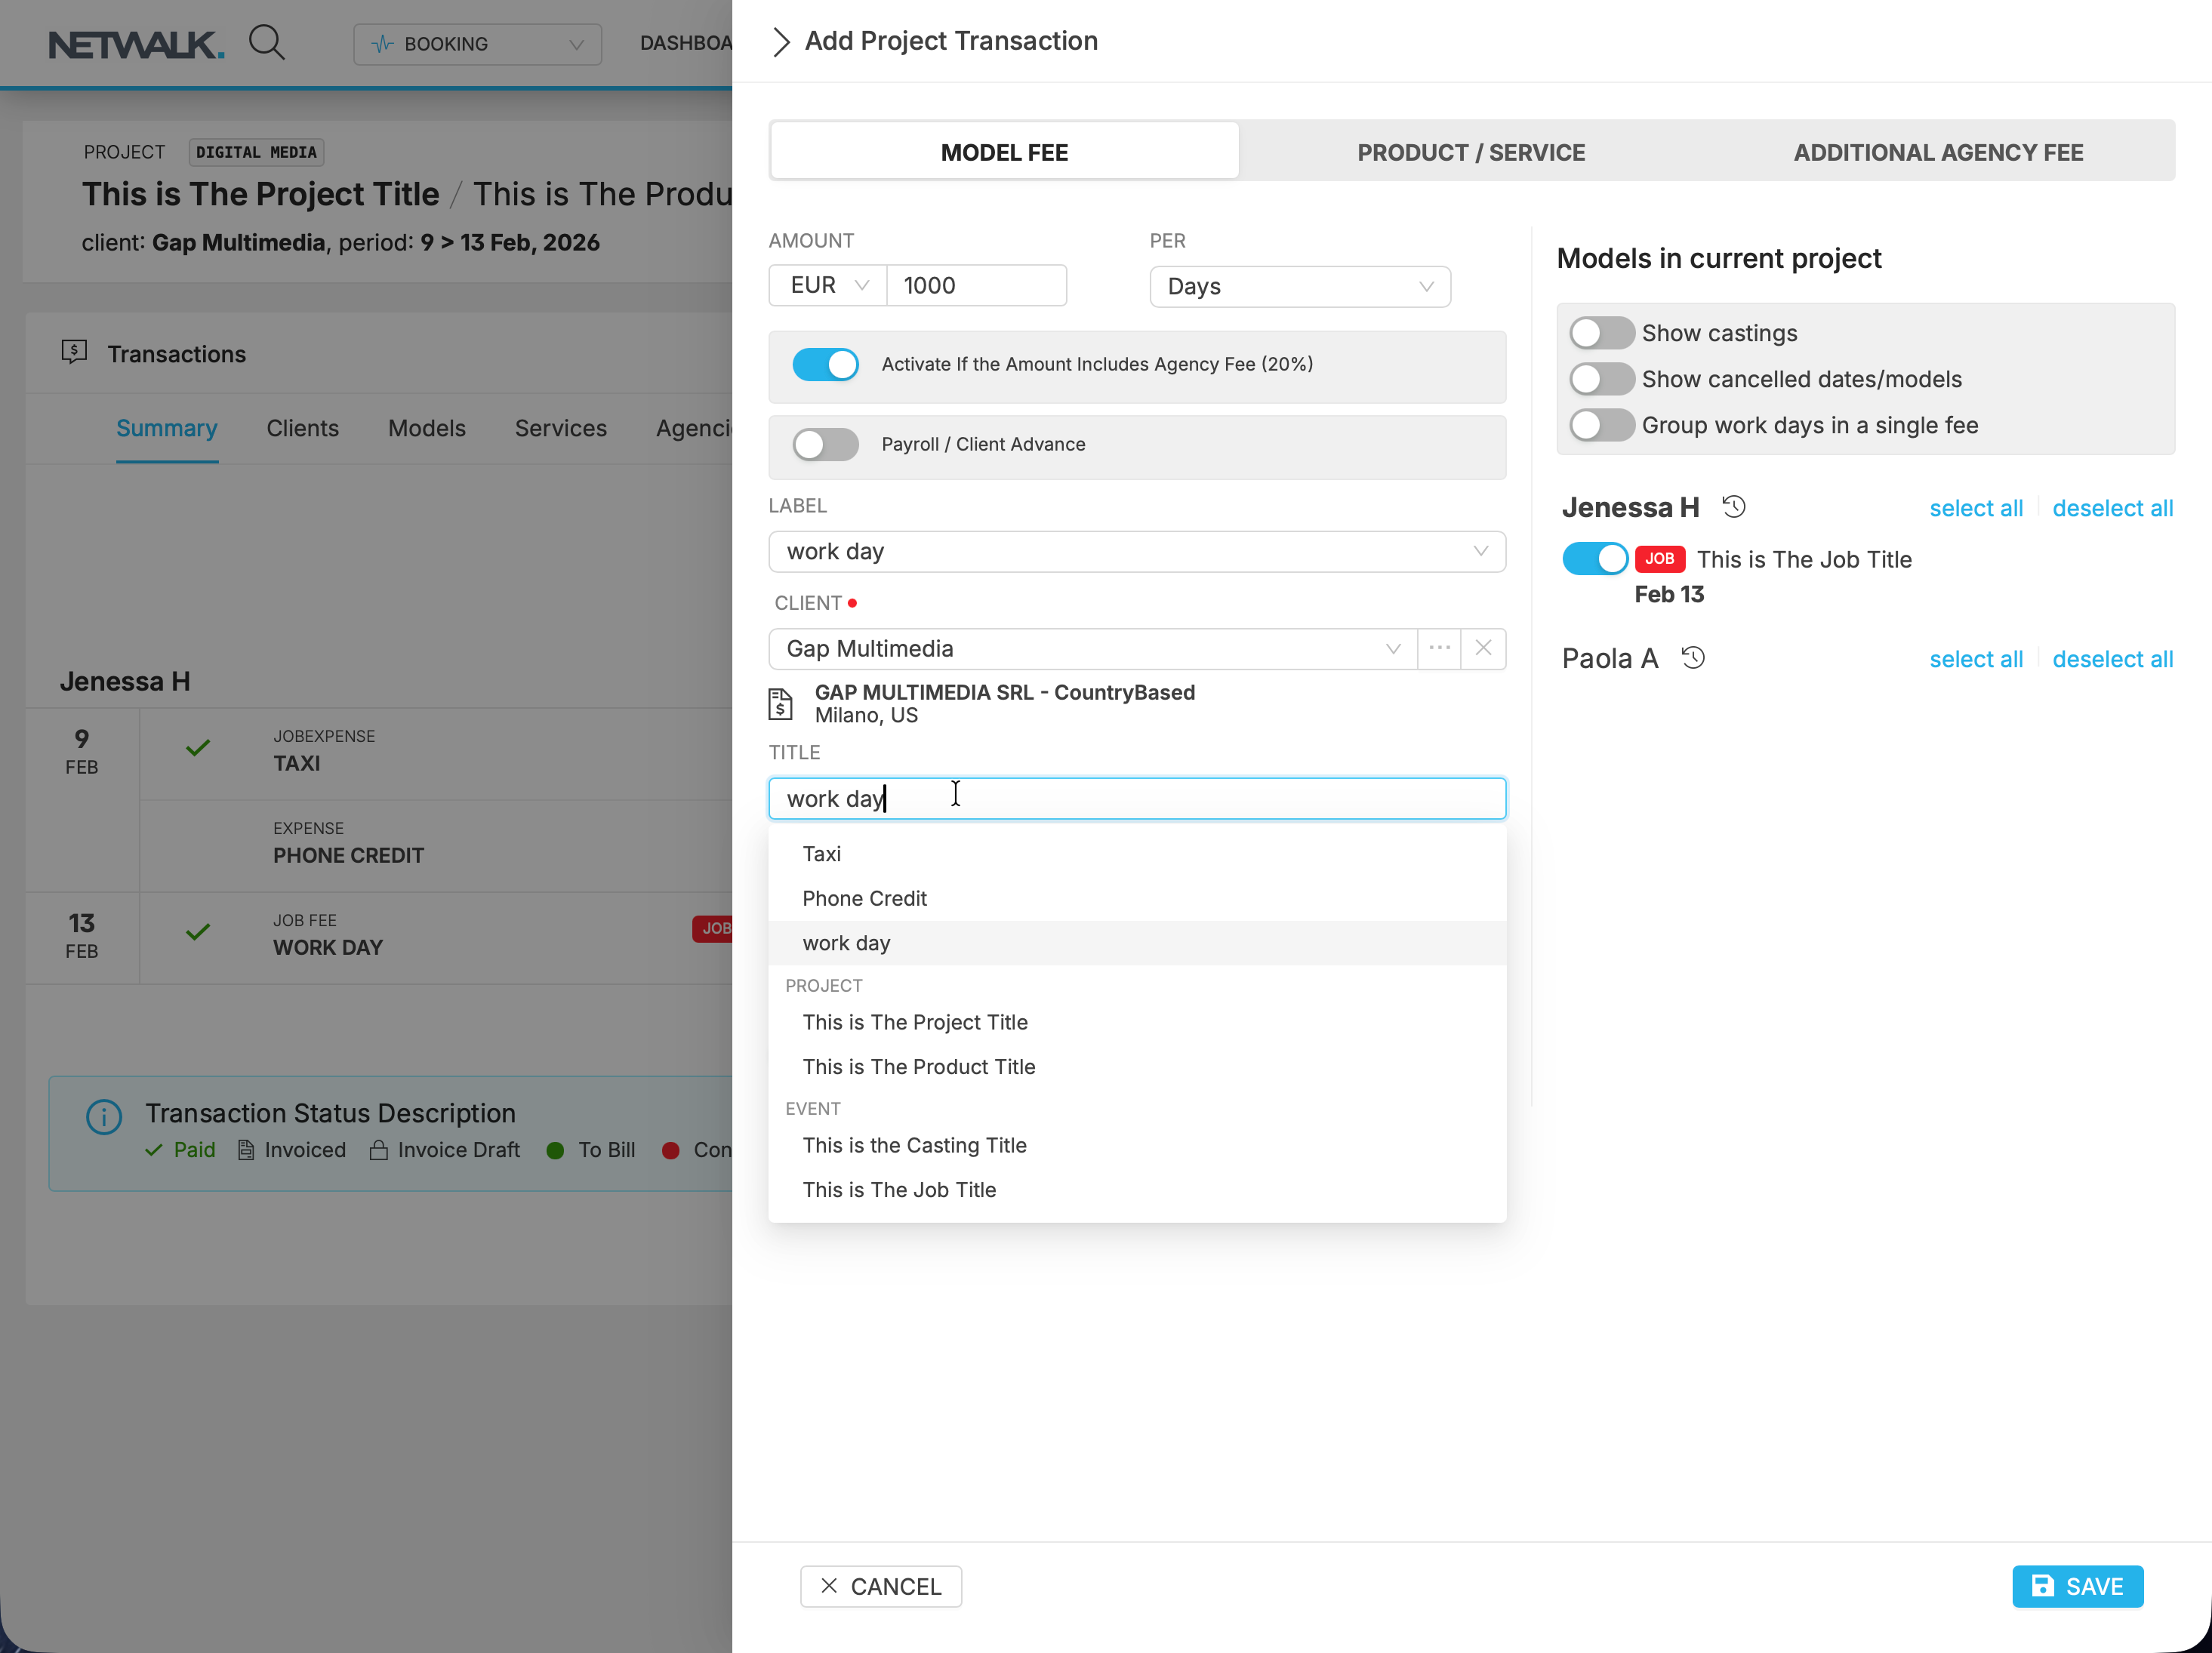Expand the Per Days dropdown

1299,287
